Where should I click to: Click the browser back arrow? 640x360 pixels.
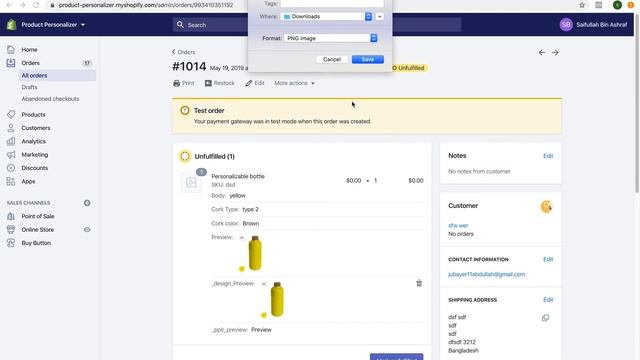click(x=9, y=5)
